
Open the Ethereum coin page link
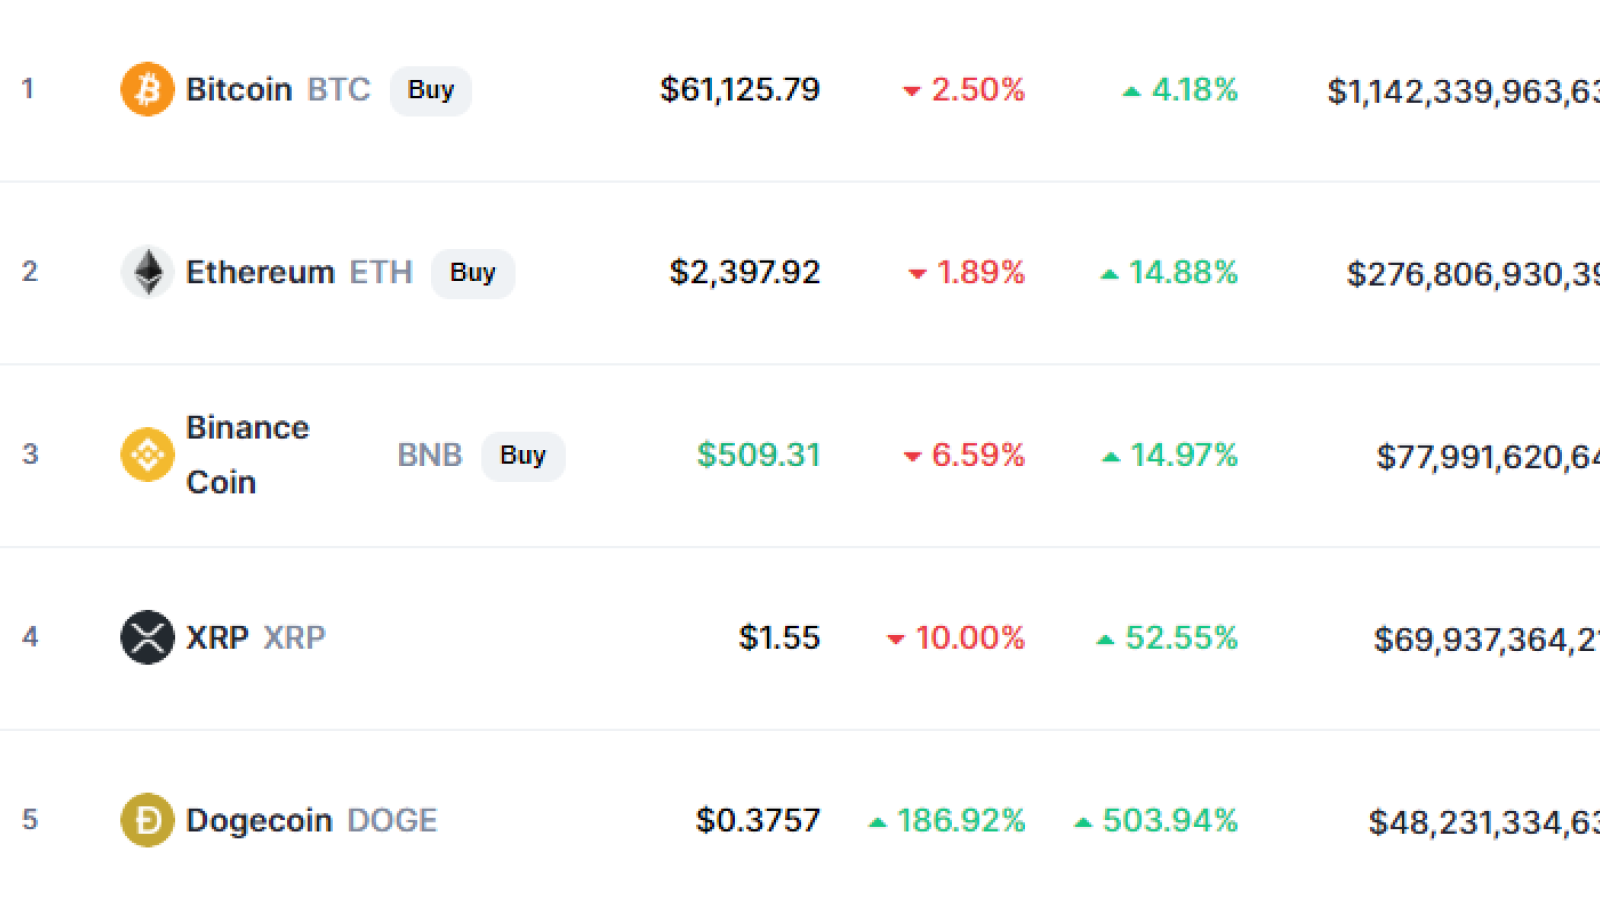coord(260,272)
